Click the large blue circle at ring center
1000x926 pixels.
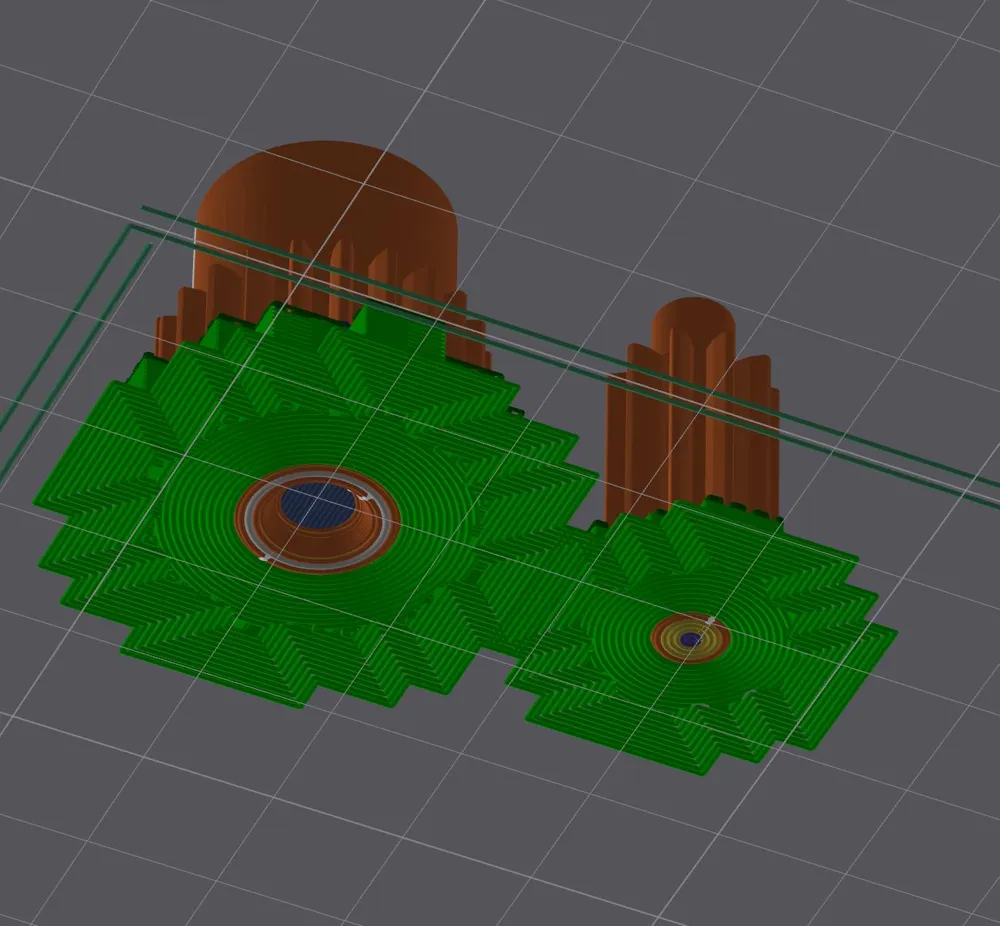[x=318, y=504]
